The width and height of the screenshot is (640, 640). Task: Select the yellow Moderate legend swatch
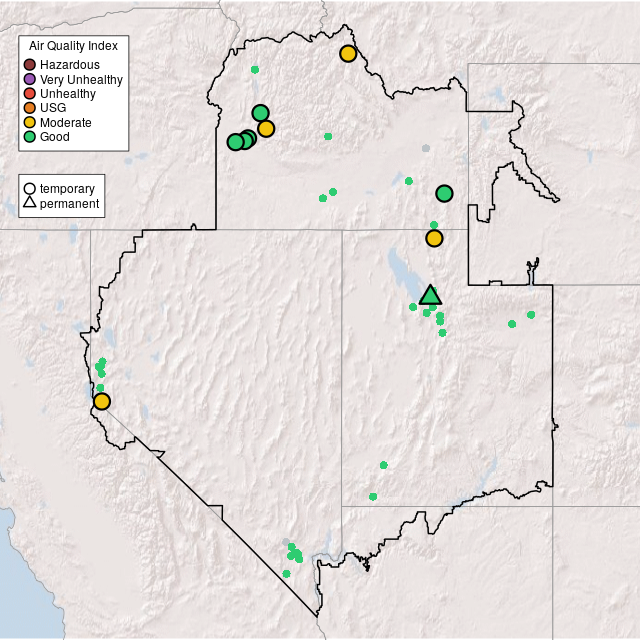(30, 122)
